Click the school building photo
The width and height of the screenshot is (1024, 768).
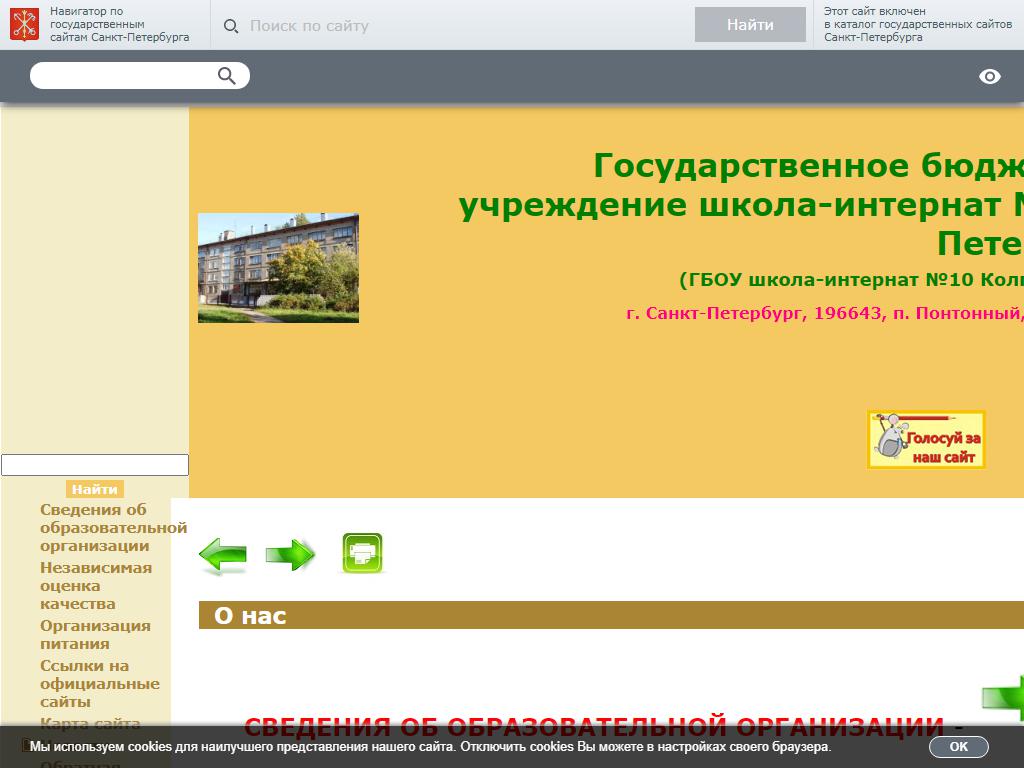(278, 268)
